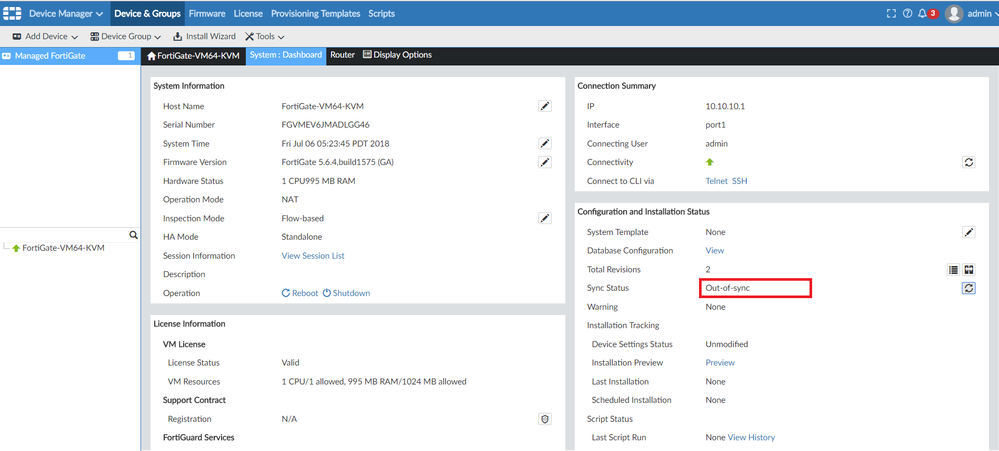Toggle full screen mode icon

click(x=892, y=14)
